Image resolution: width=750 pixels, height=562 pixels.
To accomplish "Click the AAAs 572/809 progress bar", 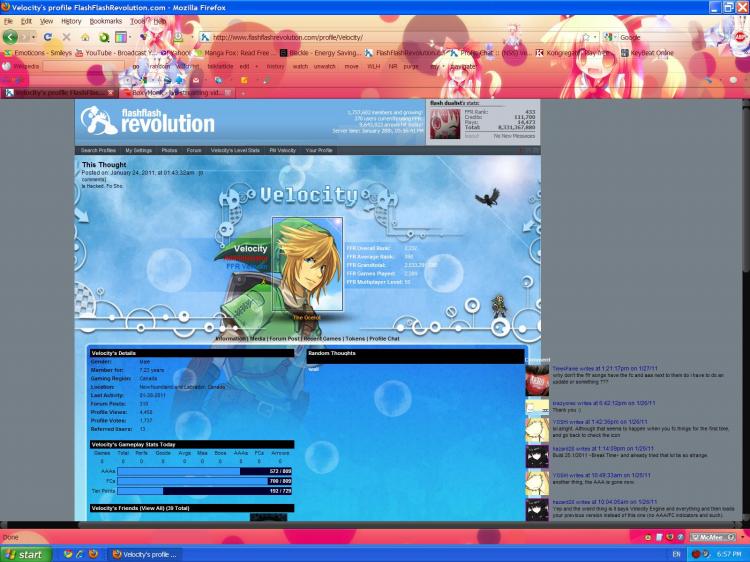I will (205, 472).
